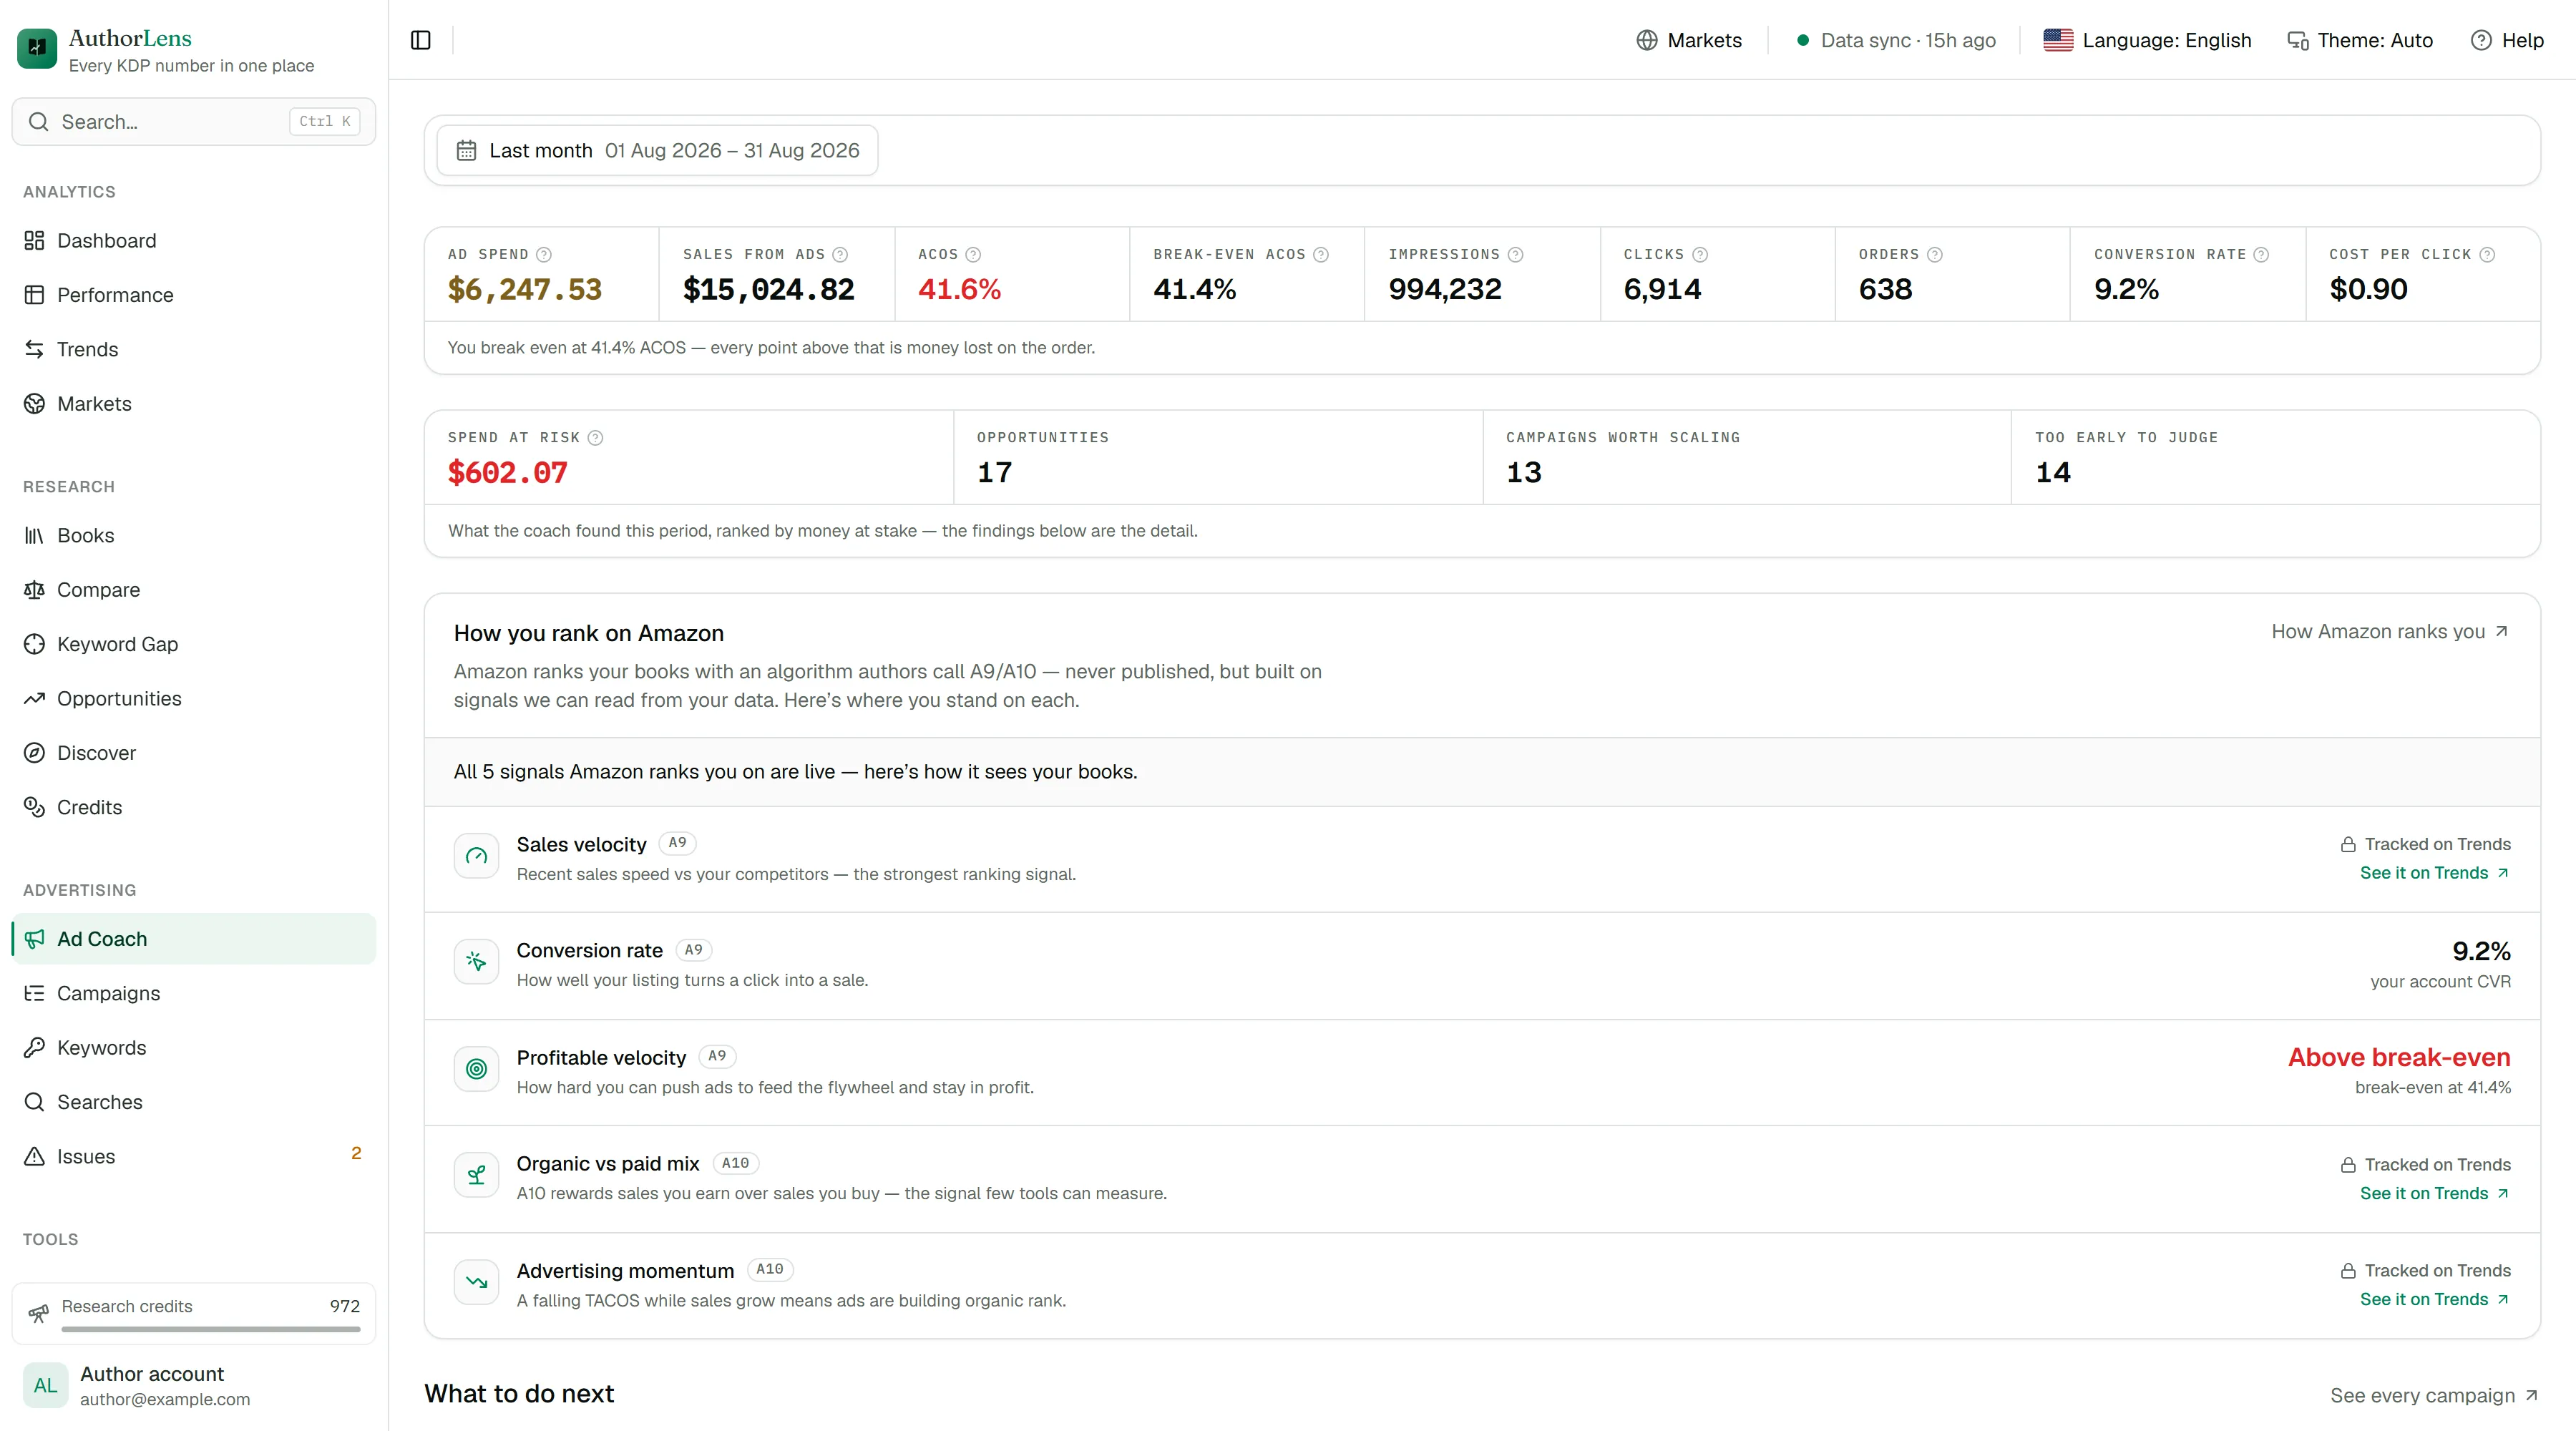This screenshot has height=1431, width=2576.
Task: Click the Above break-even status text
Action: [2399, 1057]
